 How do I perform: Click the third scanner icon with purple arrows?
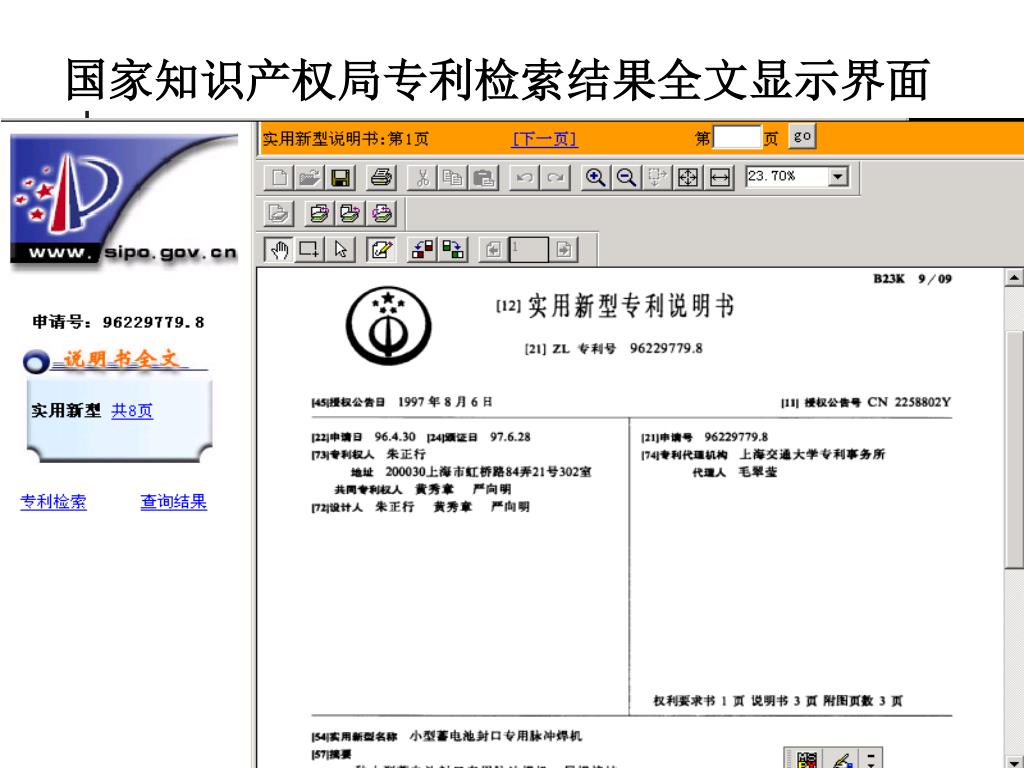click(x=381, y=214)
